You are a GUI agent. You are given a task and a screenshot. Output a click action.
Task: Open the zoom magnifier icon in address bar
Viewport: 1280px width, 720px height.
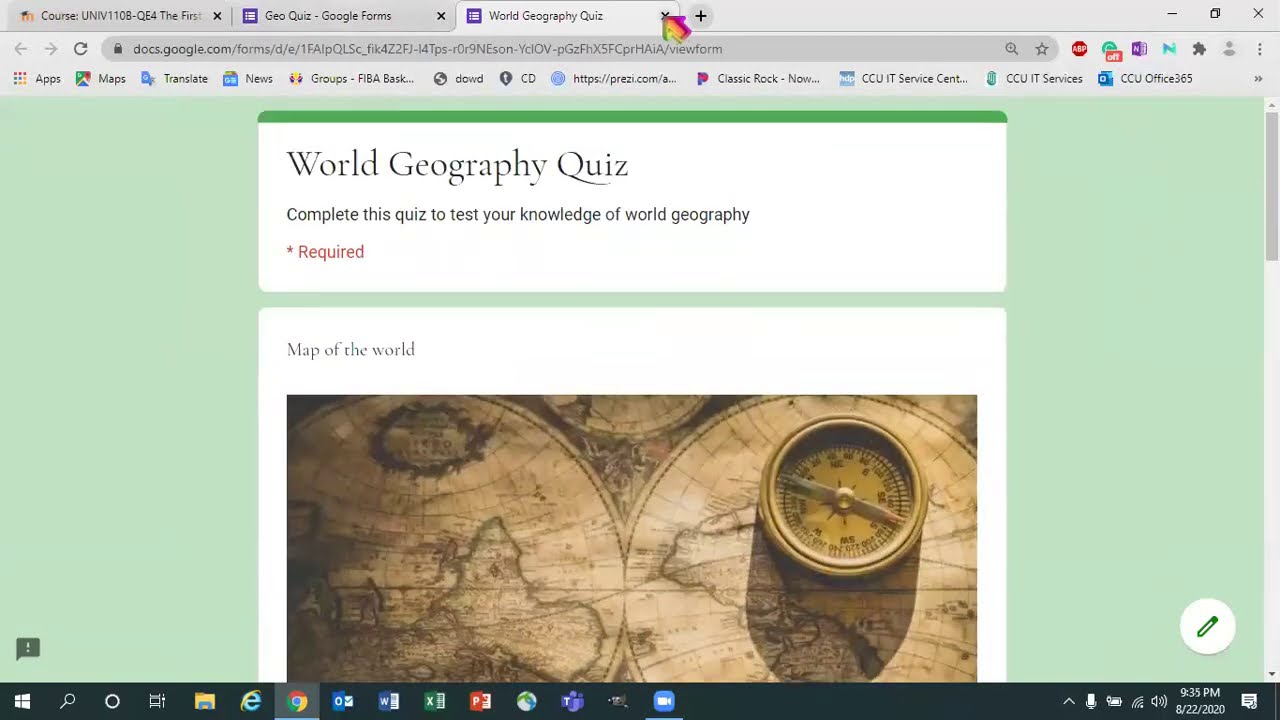(1011, 48)
